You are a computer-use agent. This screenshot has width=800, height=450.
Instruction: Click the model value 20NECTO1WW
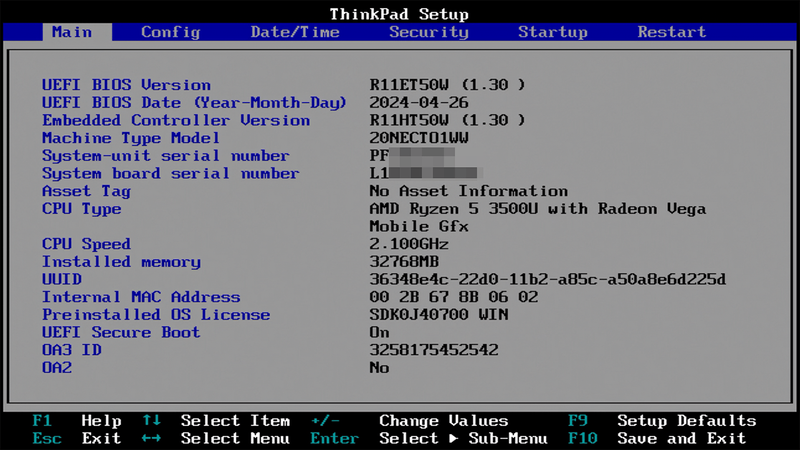coord(419,138)
